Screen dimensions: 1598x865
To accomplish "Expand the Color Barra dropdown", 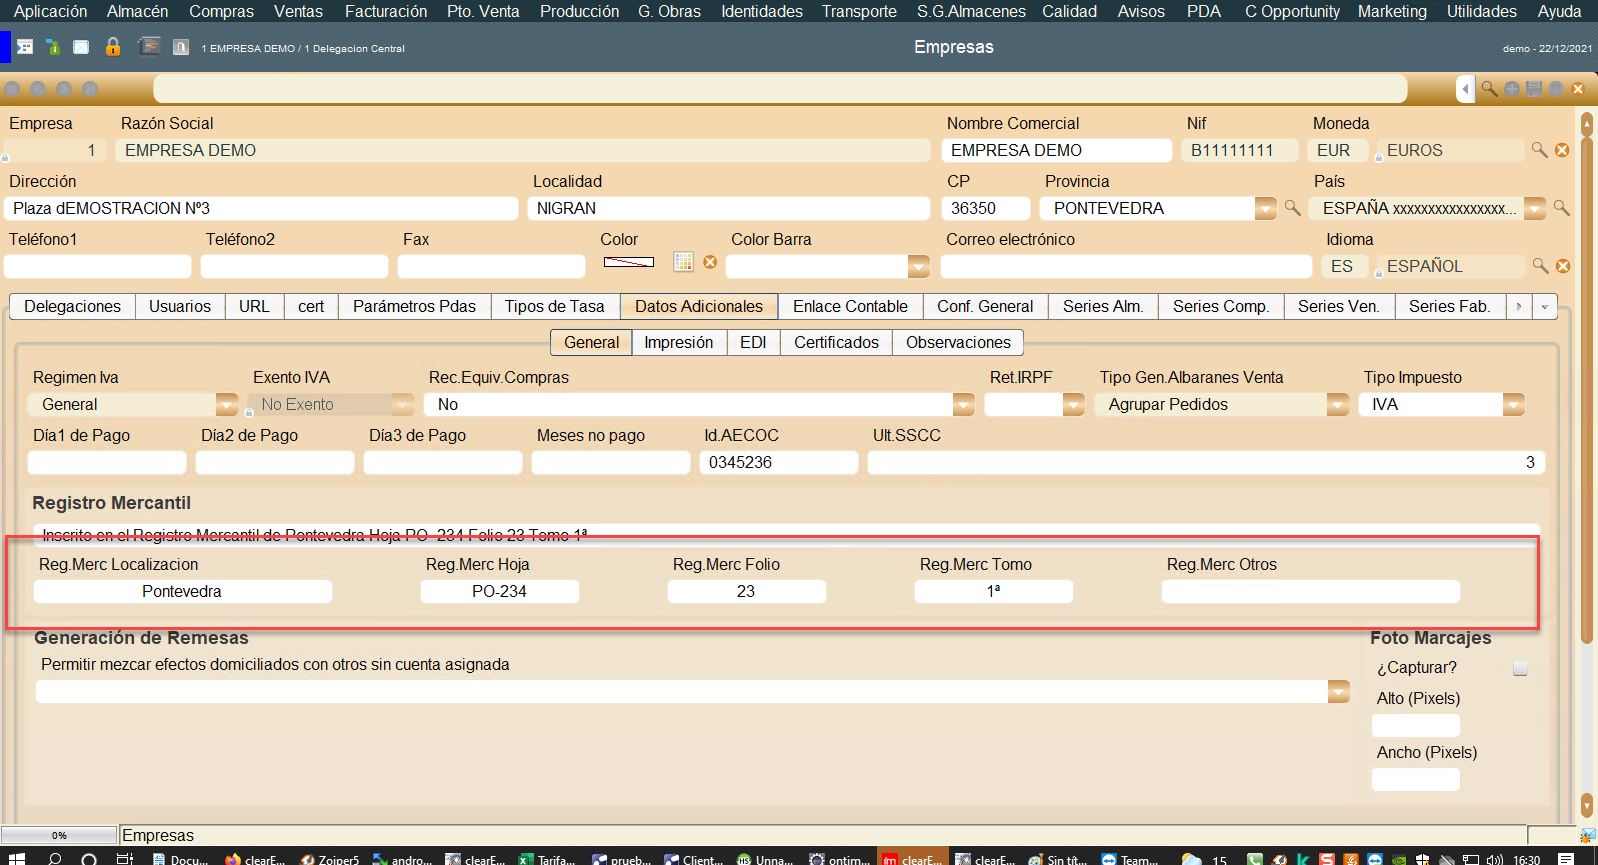I will [x=917, y=266].
